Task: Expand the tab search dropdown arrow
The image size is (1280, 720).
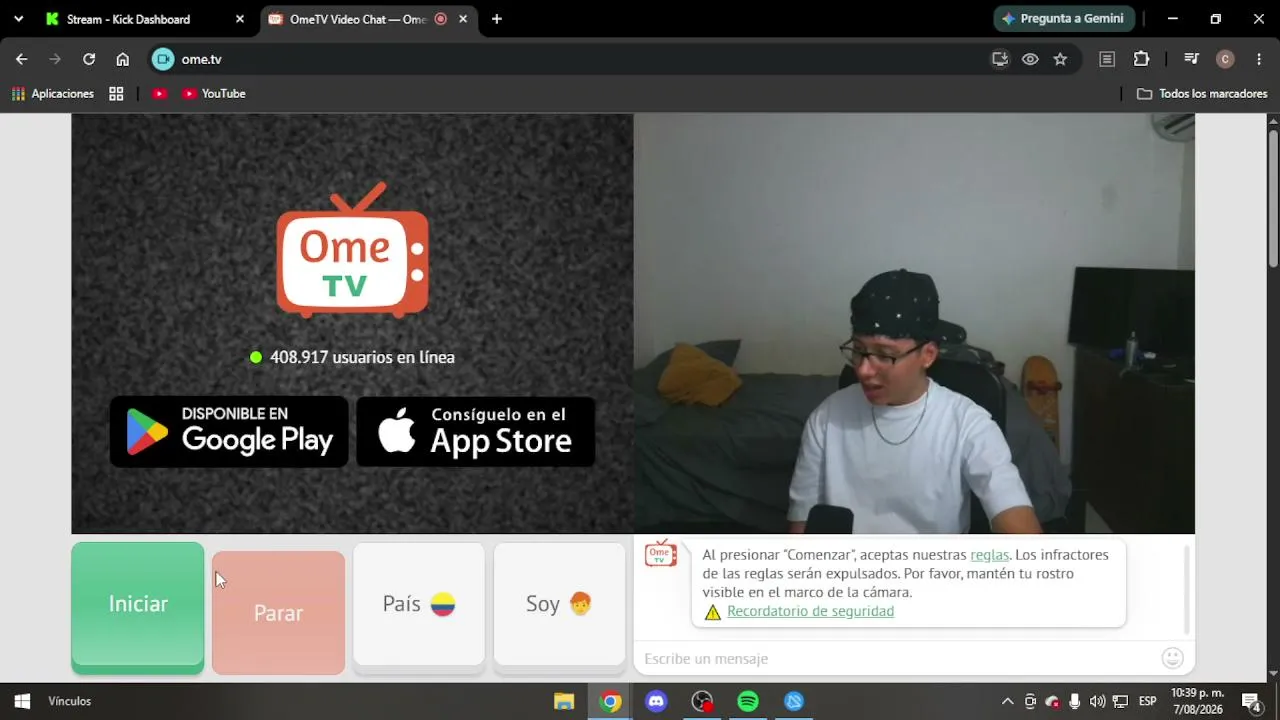Action: click(x=18, y=19)
